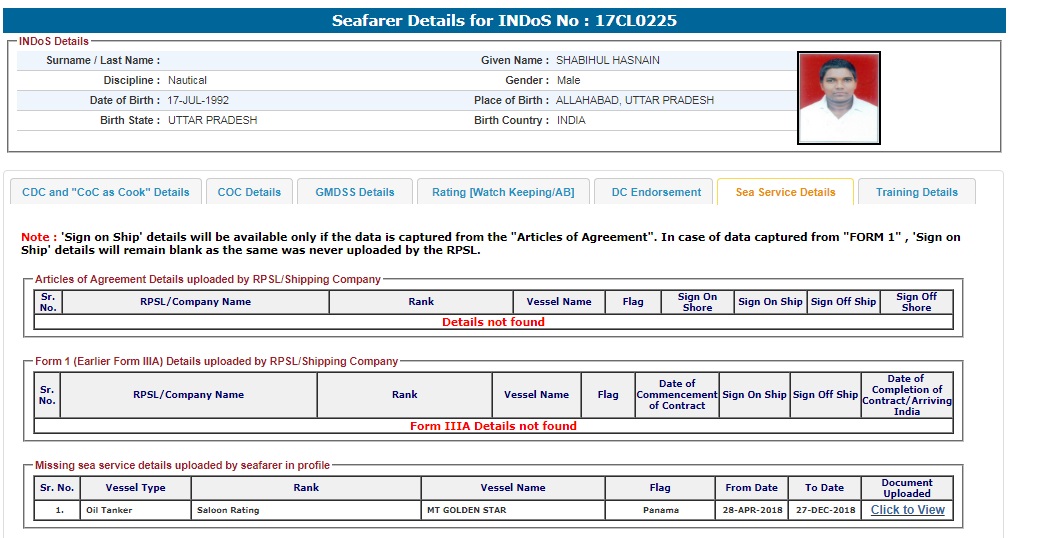Click the Seafarer Details INDoS title bar

click(504, 20)
